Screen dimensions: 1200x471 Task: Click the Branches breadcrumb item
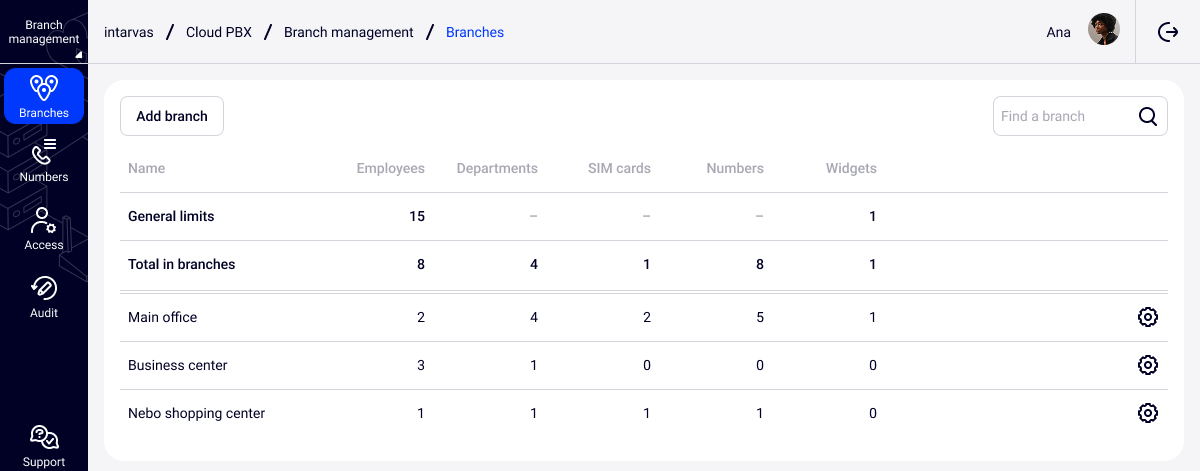[x=475, y=32]
